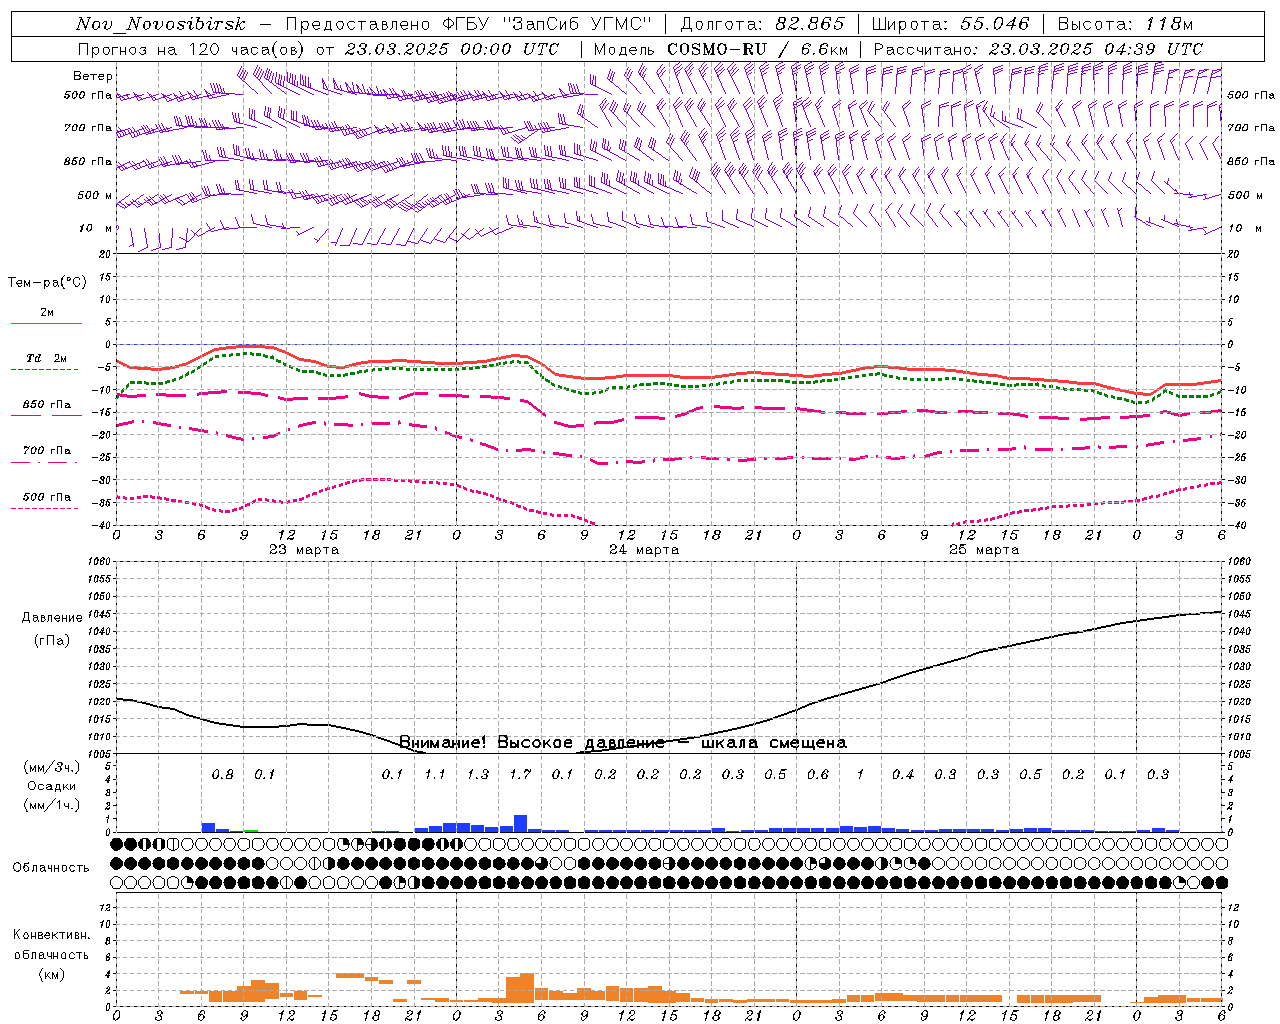Click the (мм/1ч.) units label
Screen dimensions: 1280x1024
(x=51, y=805)
